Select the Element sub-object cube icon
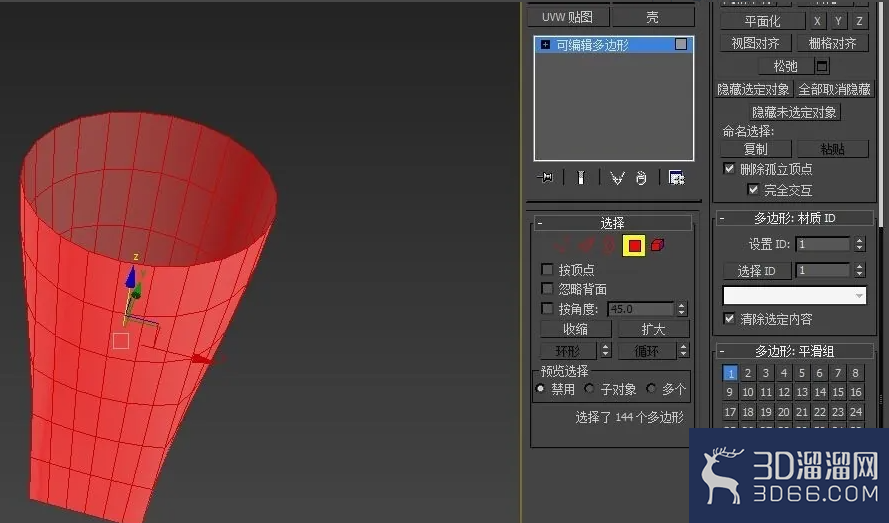 point(657,245)
